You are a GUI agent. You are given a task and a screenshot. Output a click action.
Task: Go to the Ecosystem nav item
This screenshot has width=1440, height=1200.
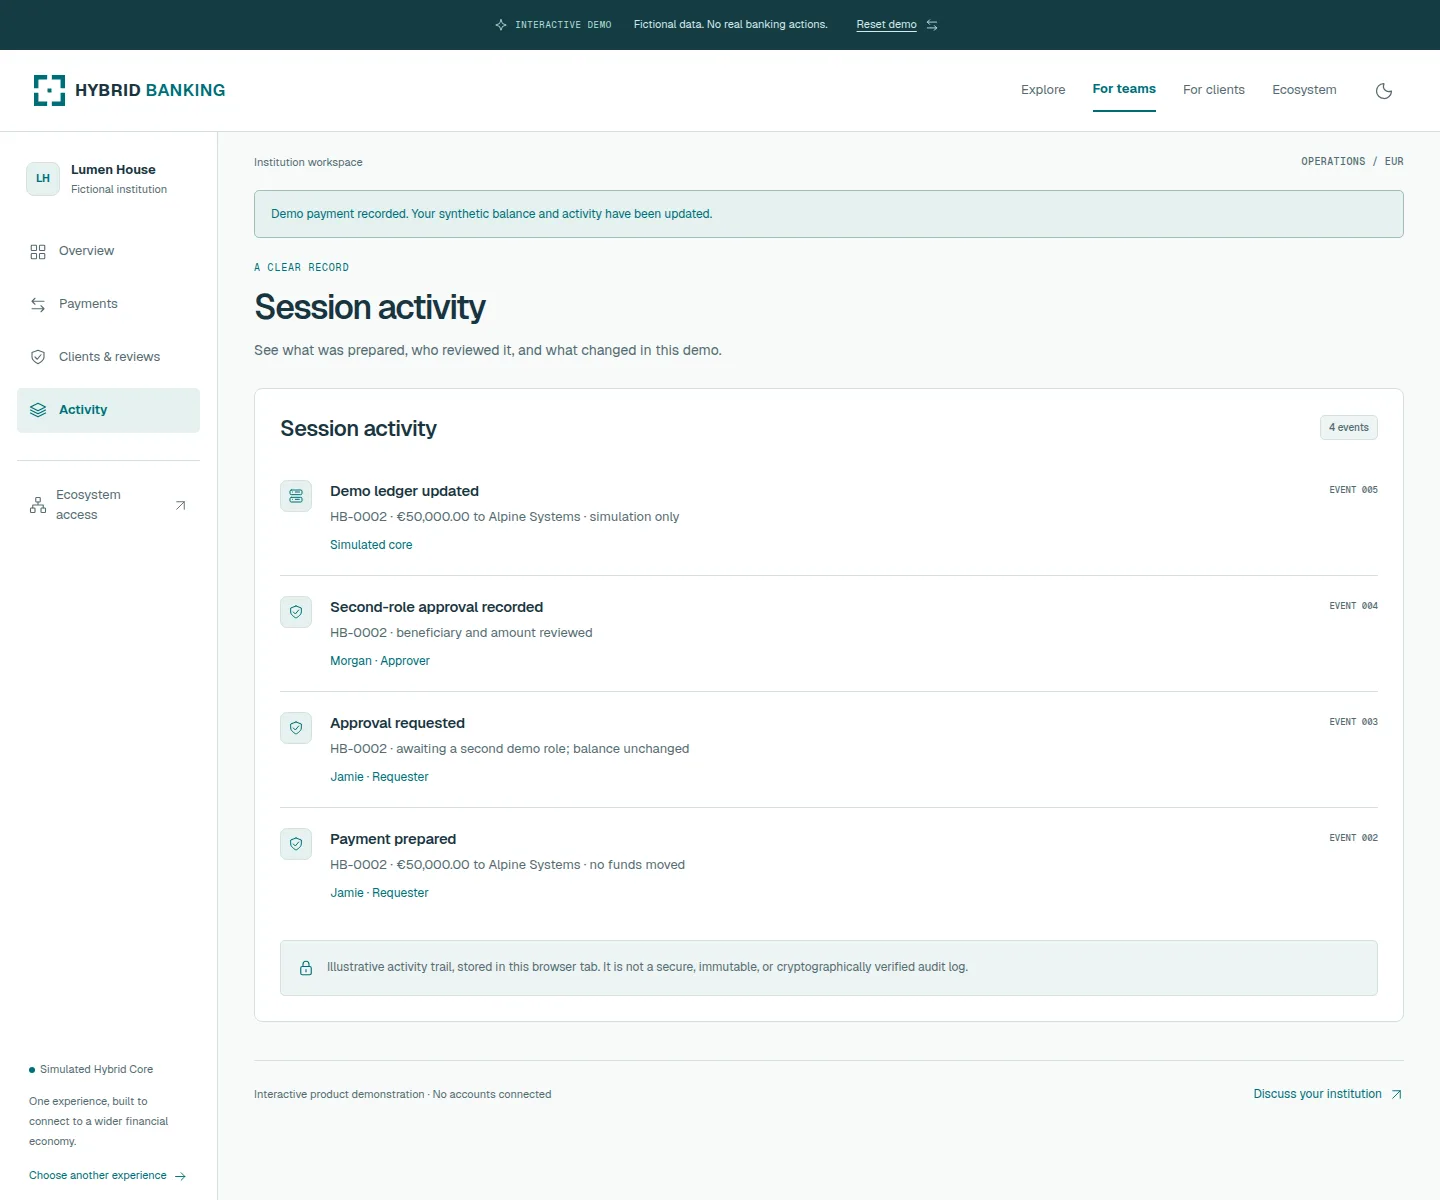[1304, 90]
